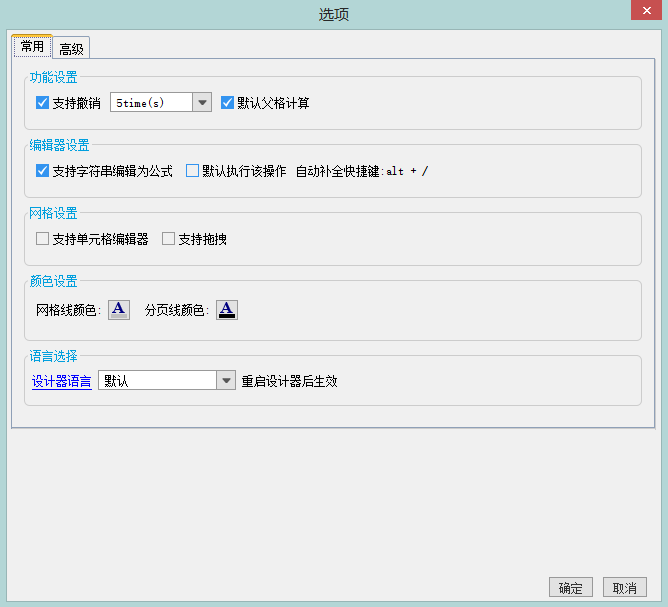Click the 颜色设置 group title
This screenshot has height=607, width=668.
tap(54, 281)
